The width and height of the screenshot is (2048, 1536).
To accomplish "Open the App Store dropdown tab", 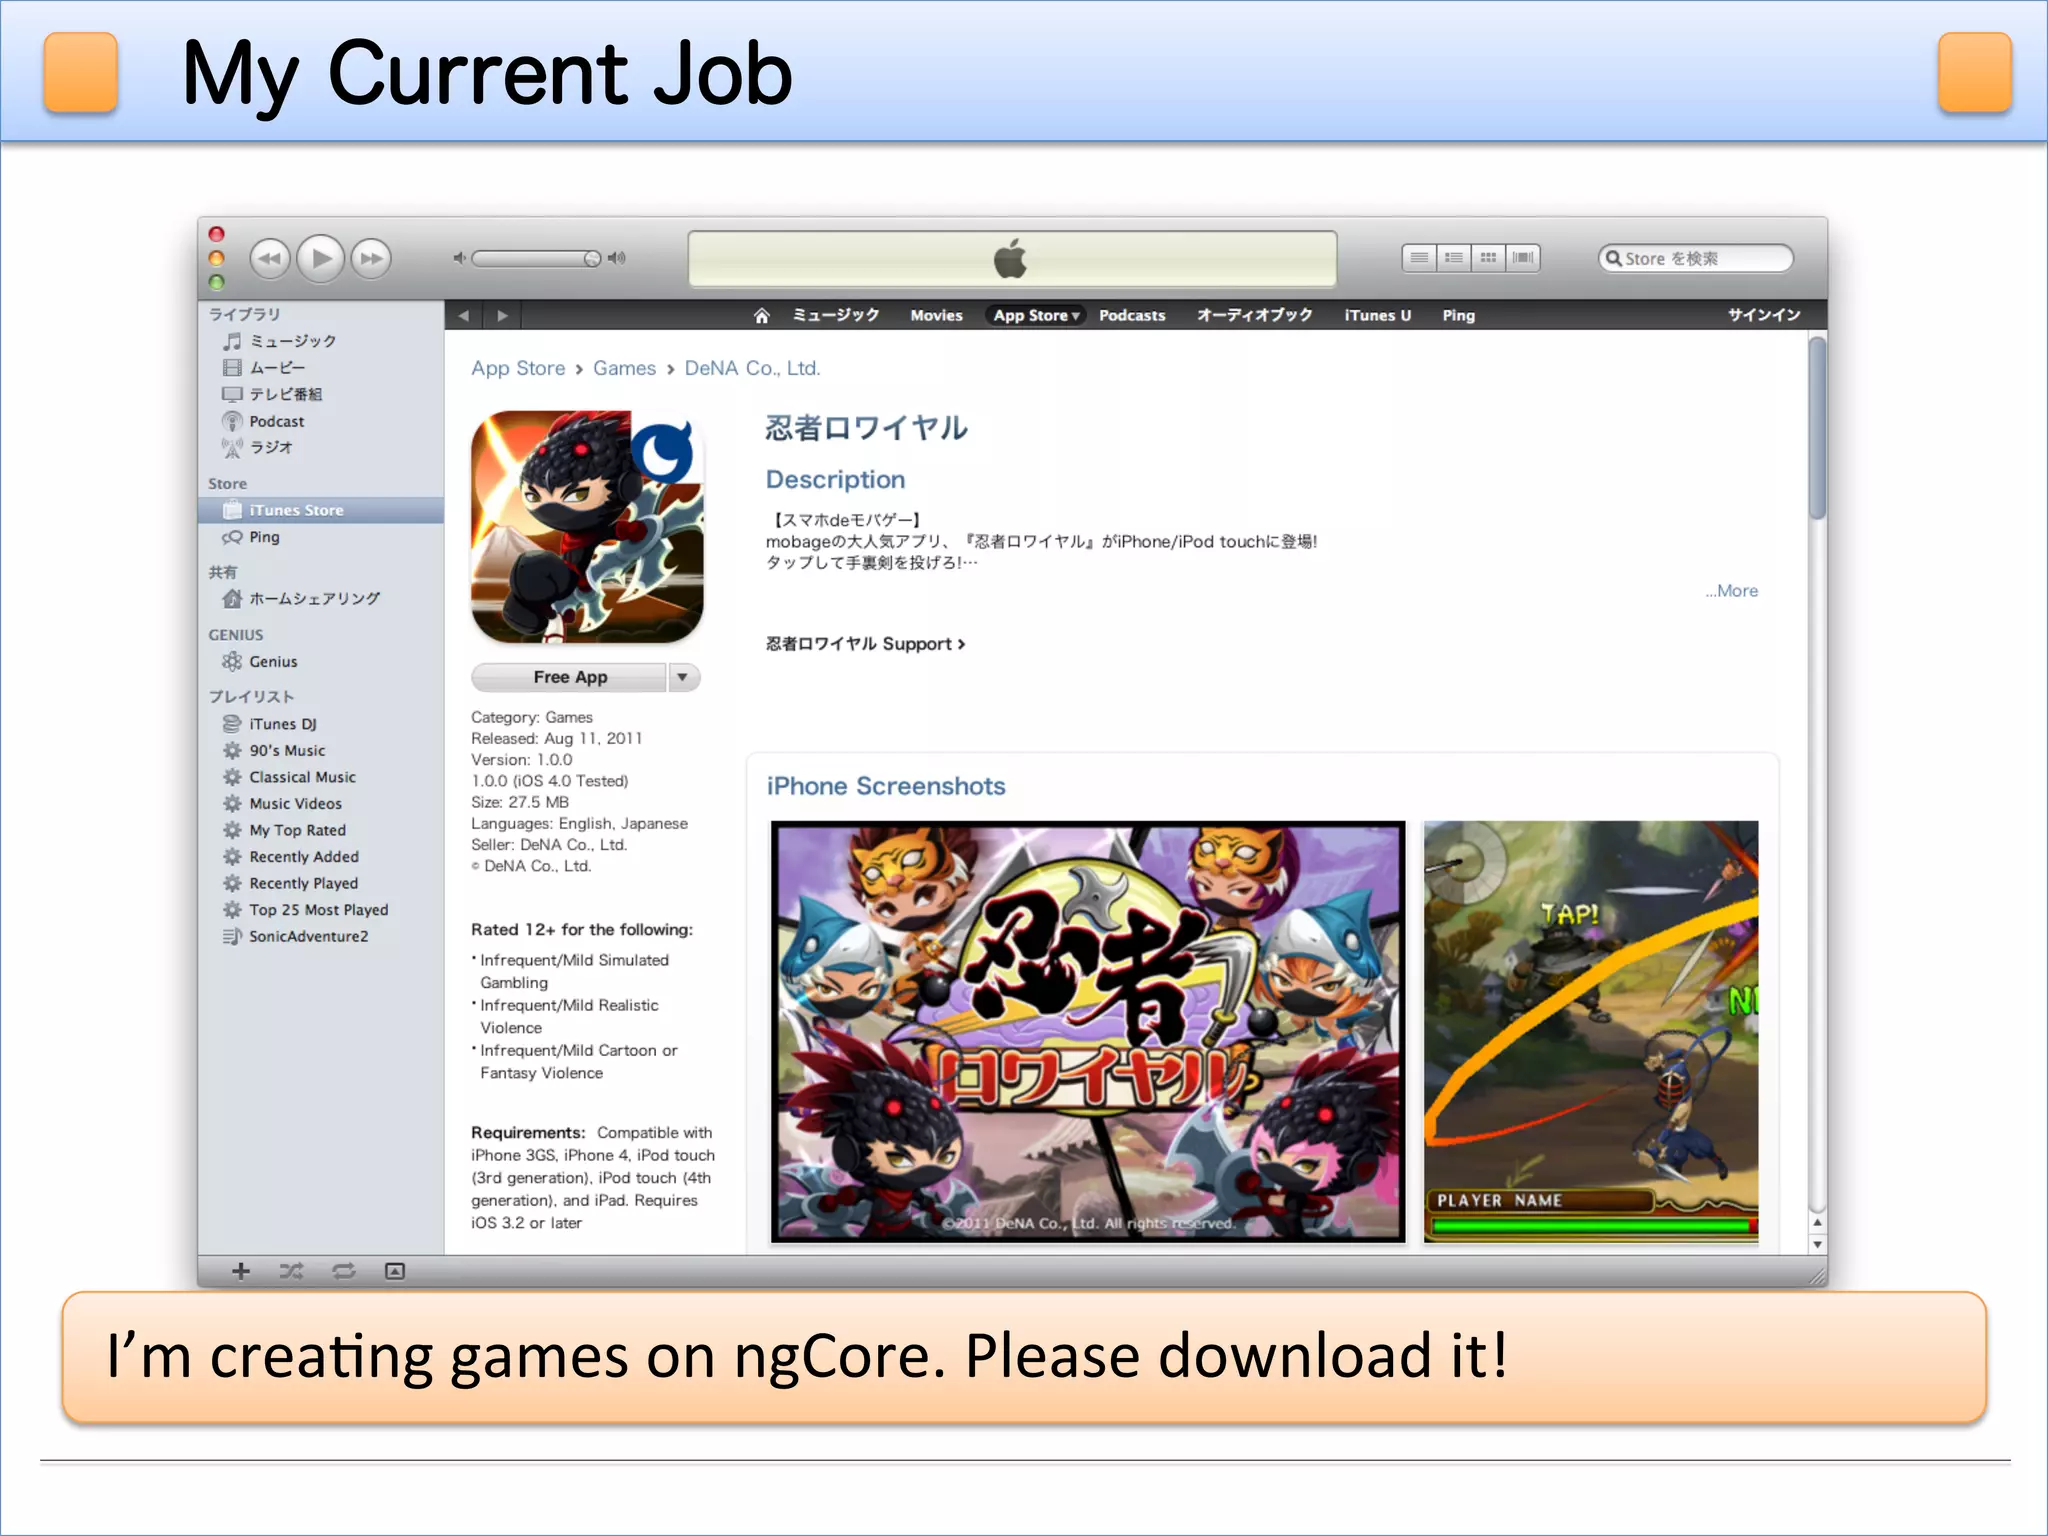I will [1036, 315].
